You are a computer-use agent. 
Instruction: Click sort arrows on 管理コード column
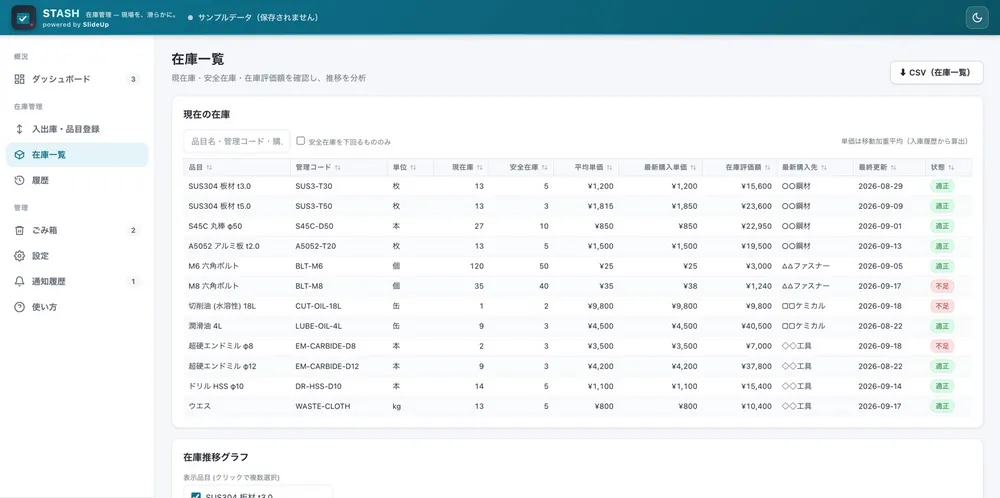337,167
